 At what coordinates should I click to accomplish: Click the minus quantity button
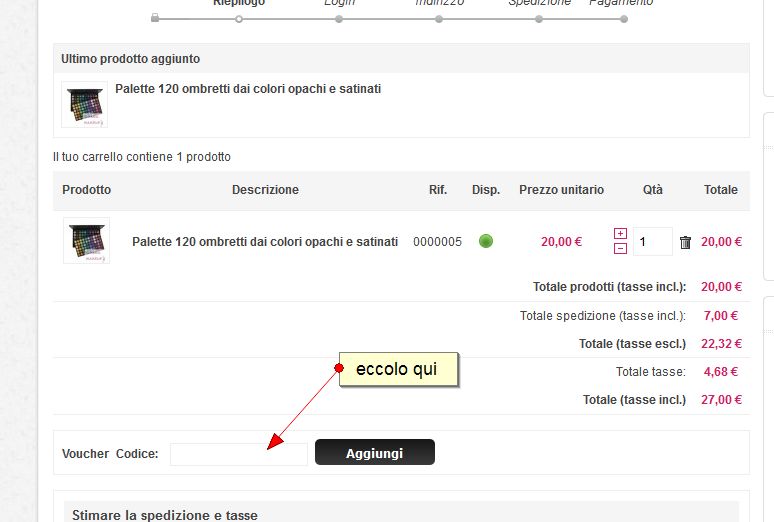[620, 248]
